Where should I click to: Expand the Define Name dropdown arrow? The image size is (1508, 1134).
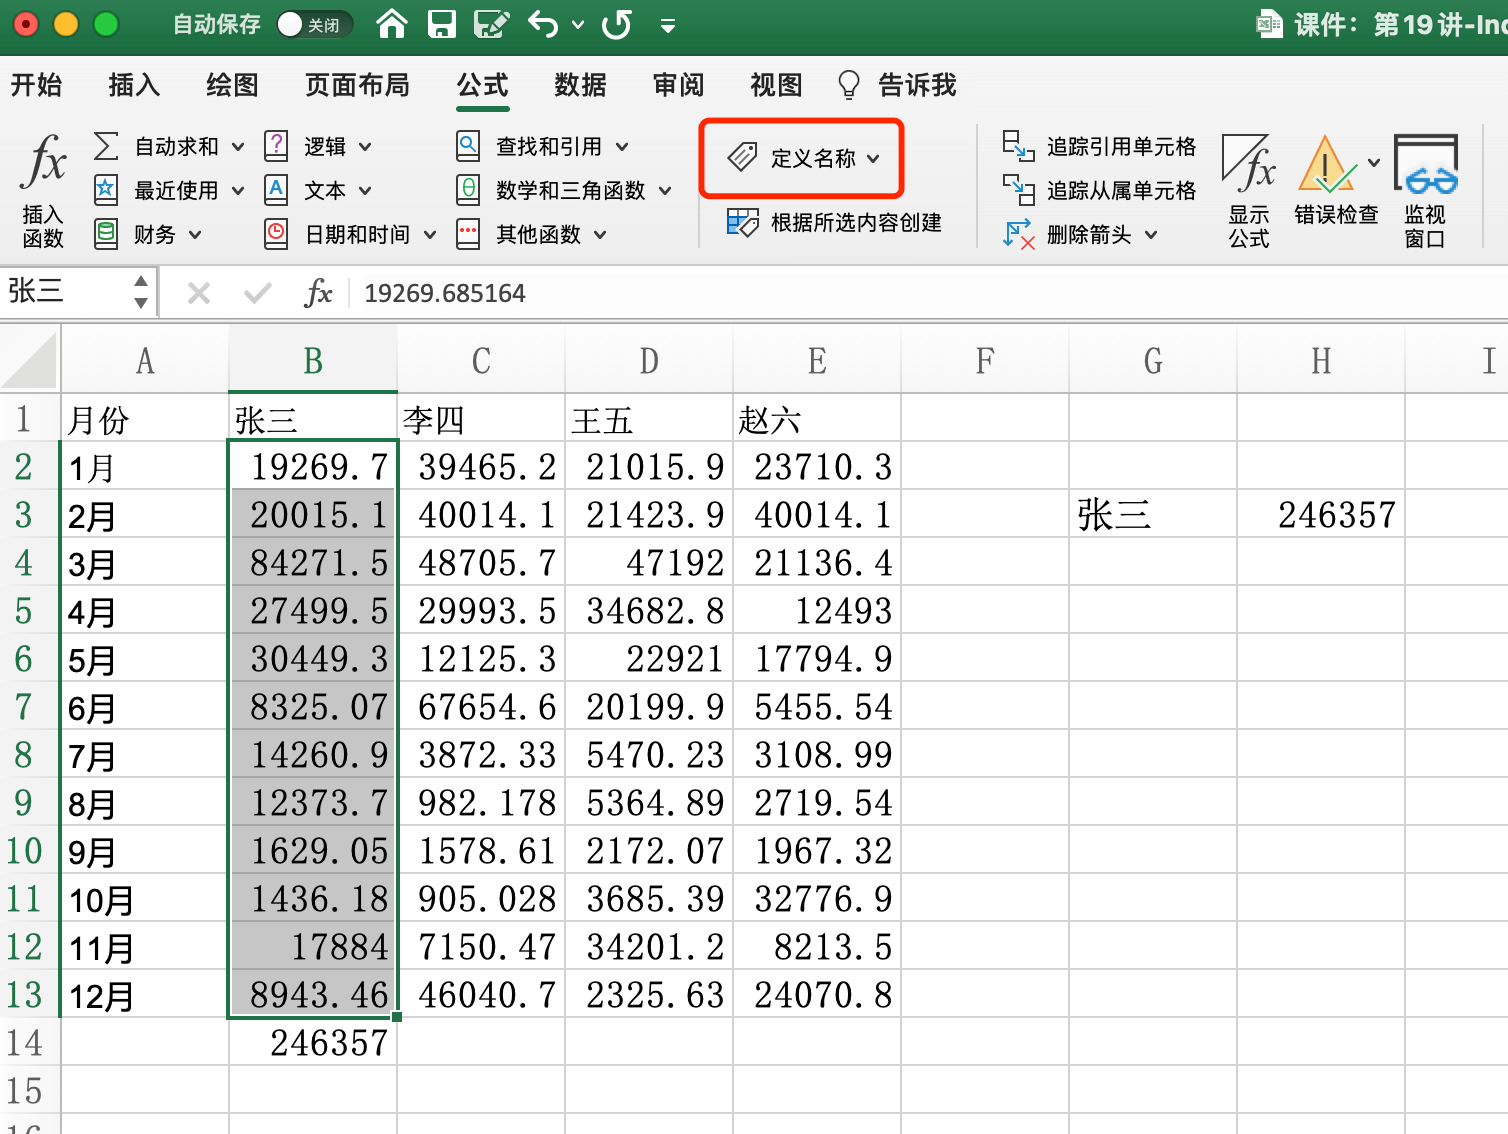pos(873,158)
